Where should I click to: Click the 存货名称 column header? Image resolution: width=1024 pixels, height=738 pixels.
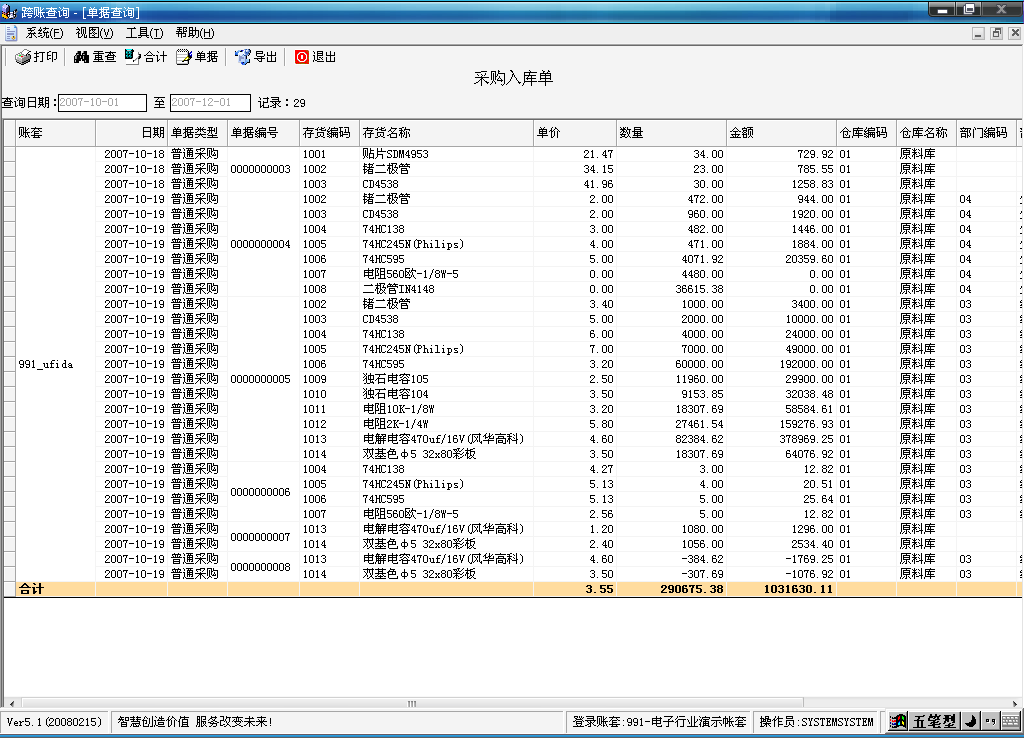click(x=446, y=133)
